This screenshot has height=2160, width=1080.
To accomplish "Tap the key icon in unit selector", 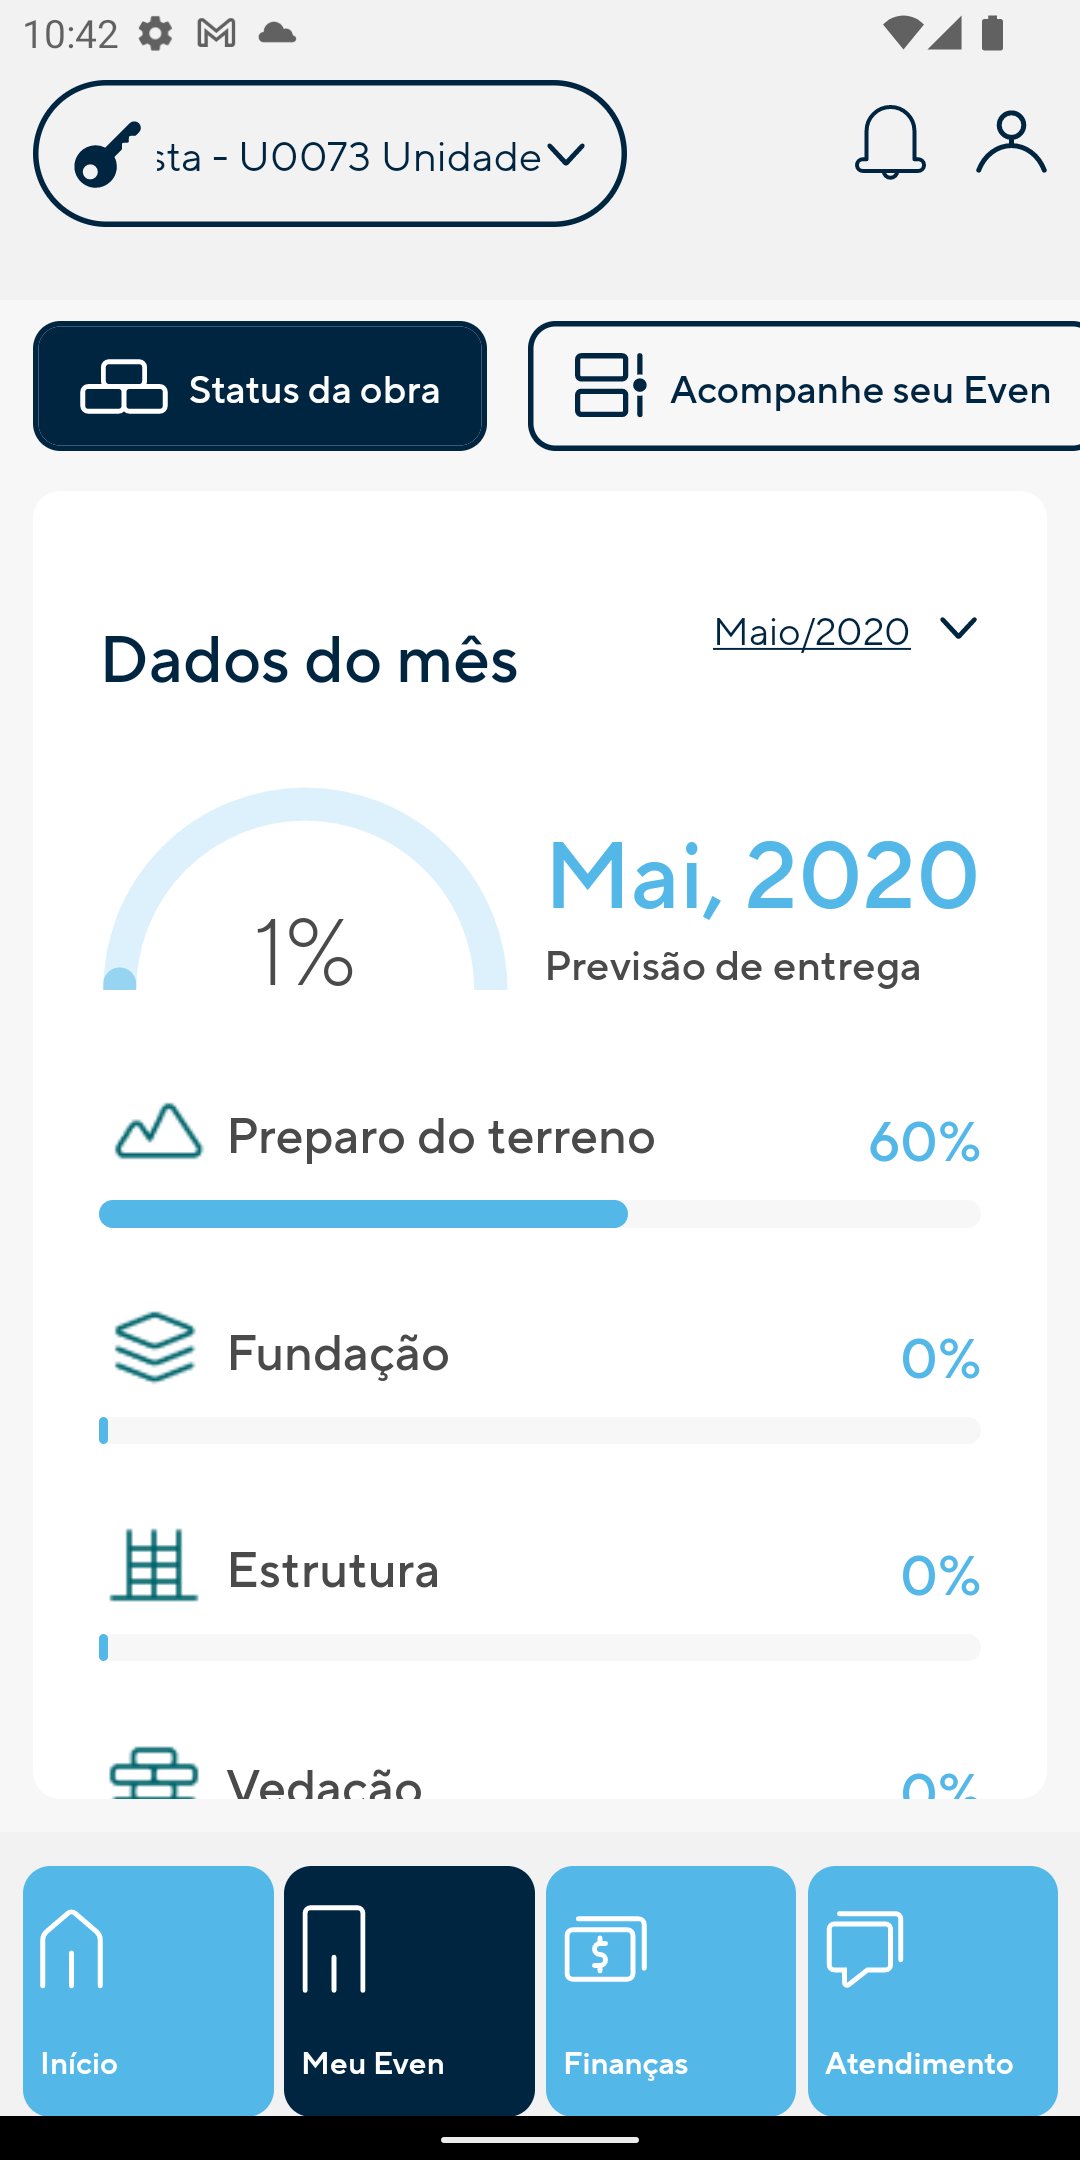I will coord(107,154).
